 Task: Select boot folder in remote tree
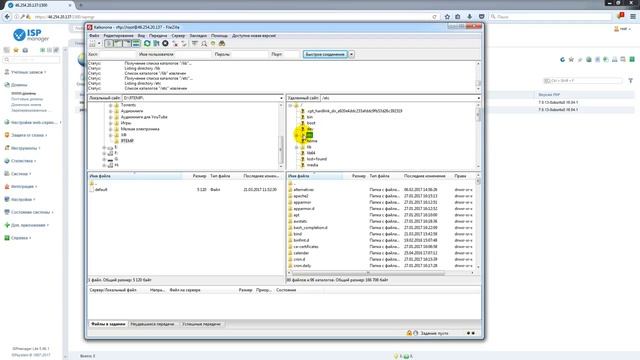point(311,123)
